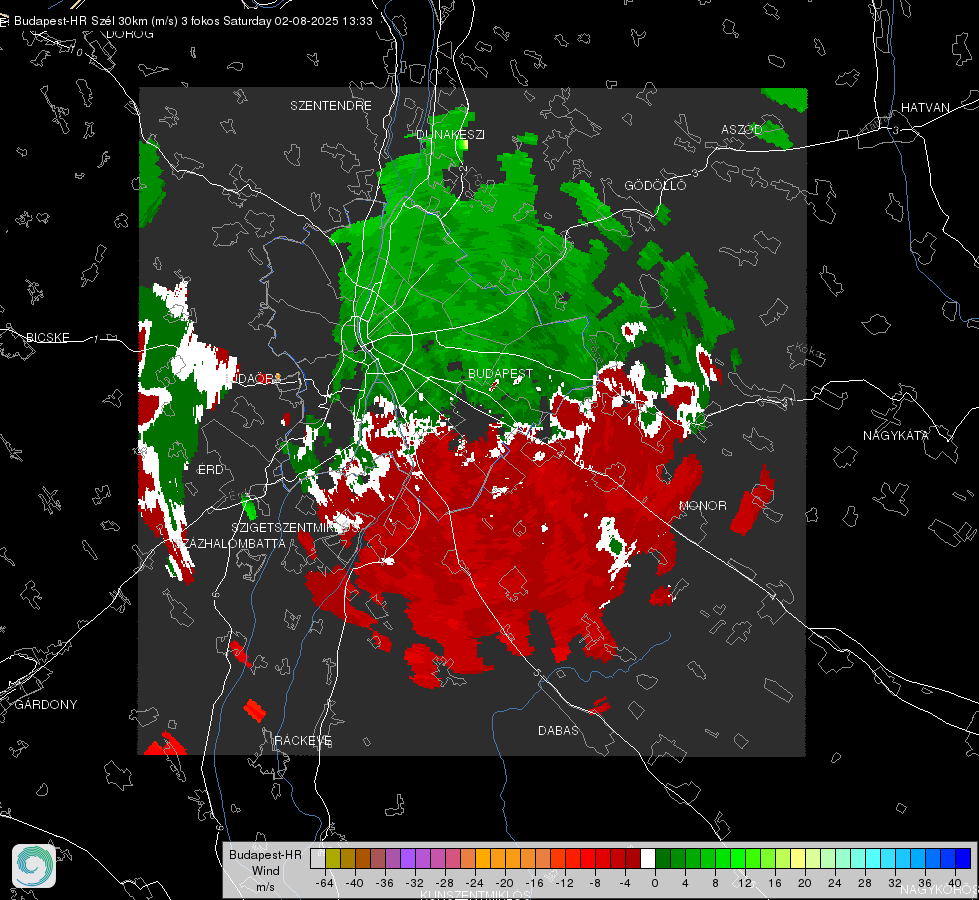Click the NAGYKÁTA map label
The width and height of the screenshot is (979, 900).
coord(895,435)
